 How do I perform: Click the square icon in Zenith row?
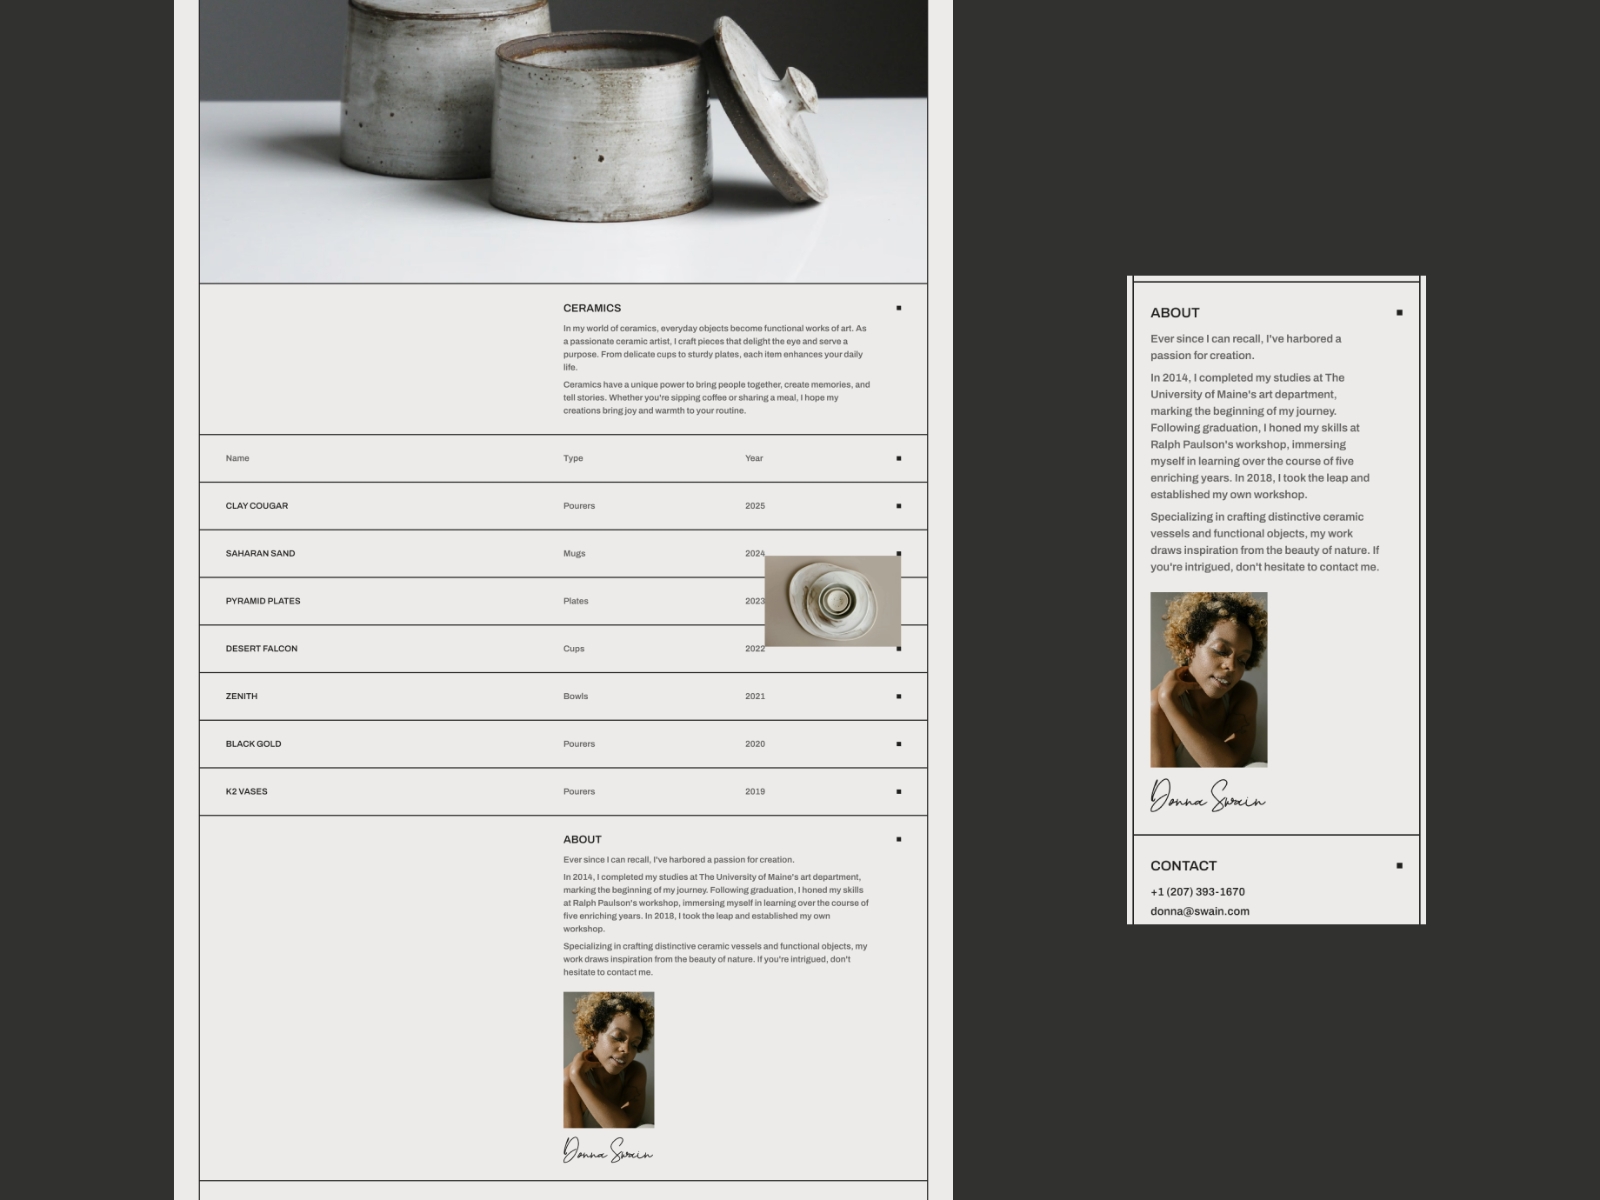pyautogui.click(x=898, y=696)
